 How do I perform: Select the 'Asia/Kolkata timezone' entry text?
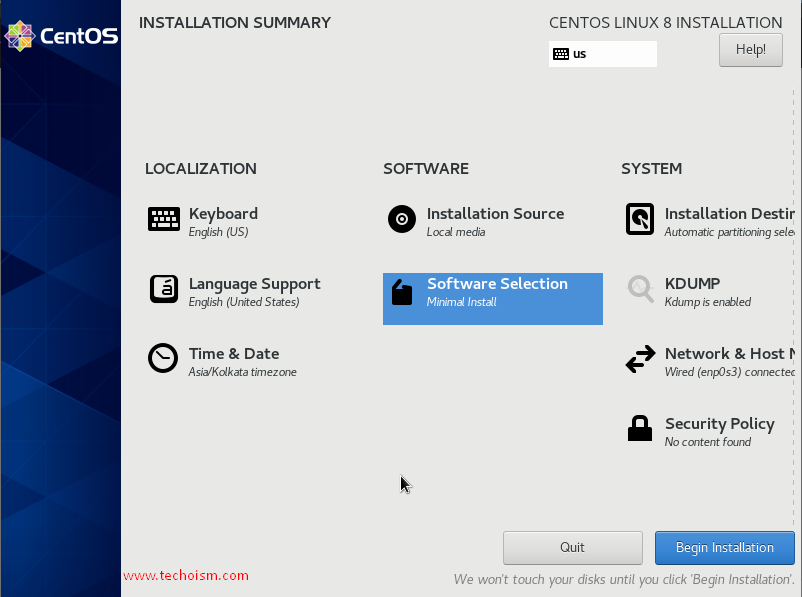coord(242,372)
